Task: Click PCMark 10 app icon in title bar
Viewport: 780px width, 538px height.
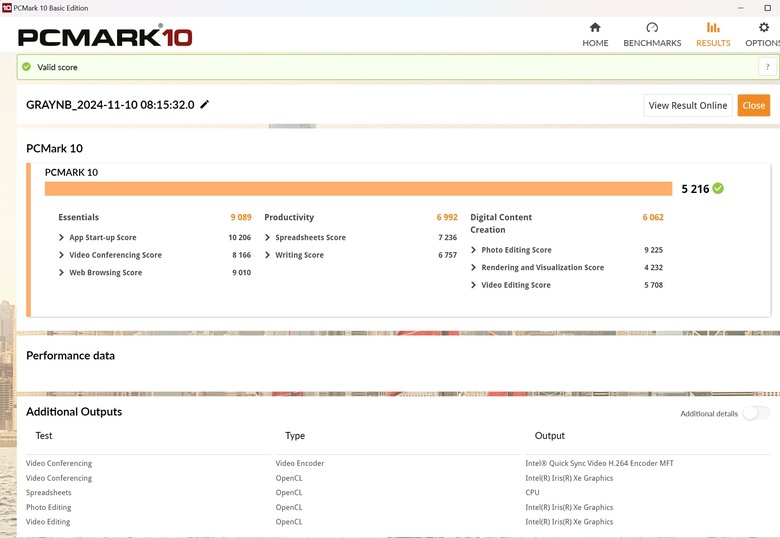Action: tap(6, 8)
